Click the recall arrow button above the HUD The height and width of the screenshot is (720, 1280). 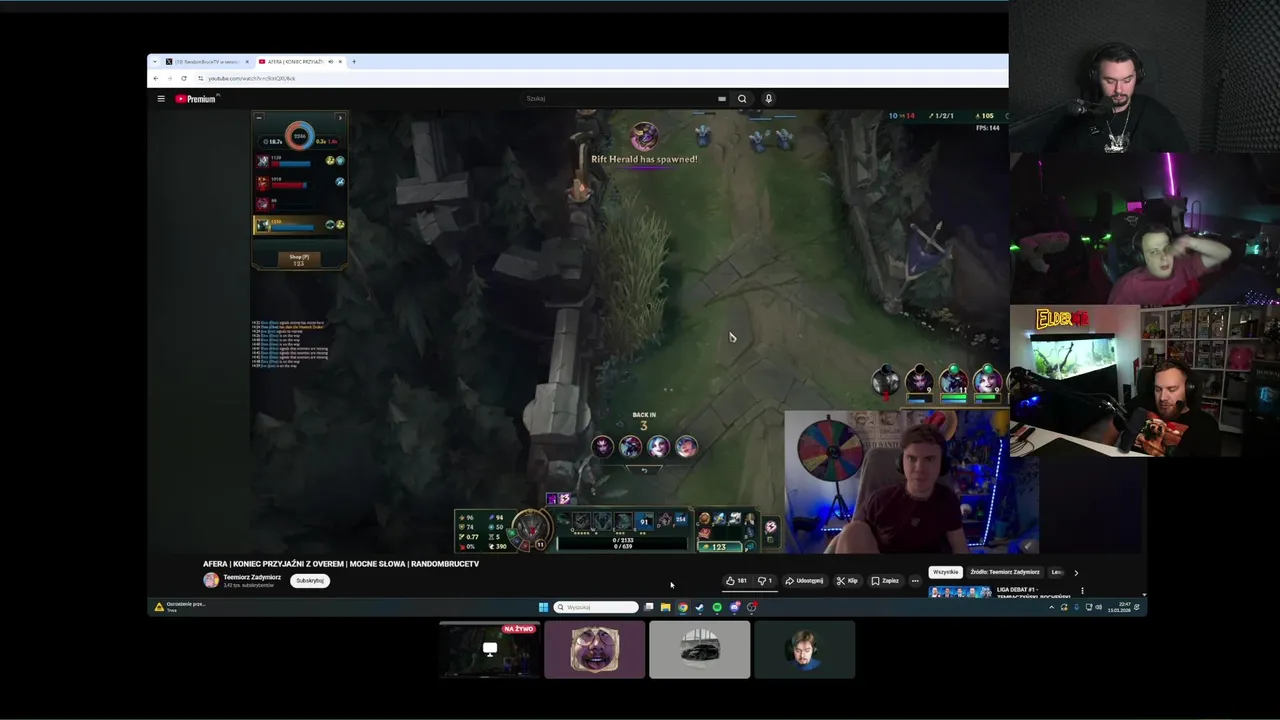(x=644, y=469)
